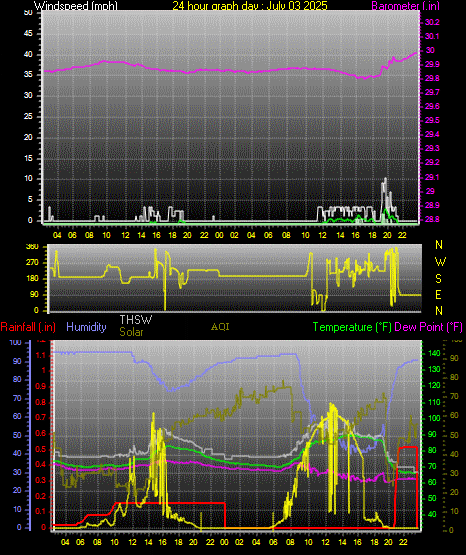This screenshot has height=555, width=466.
Task: Click the W compass direction letter
Action: [440, 262]
